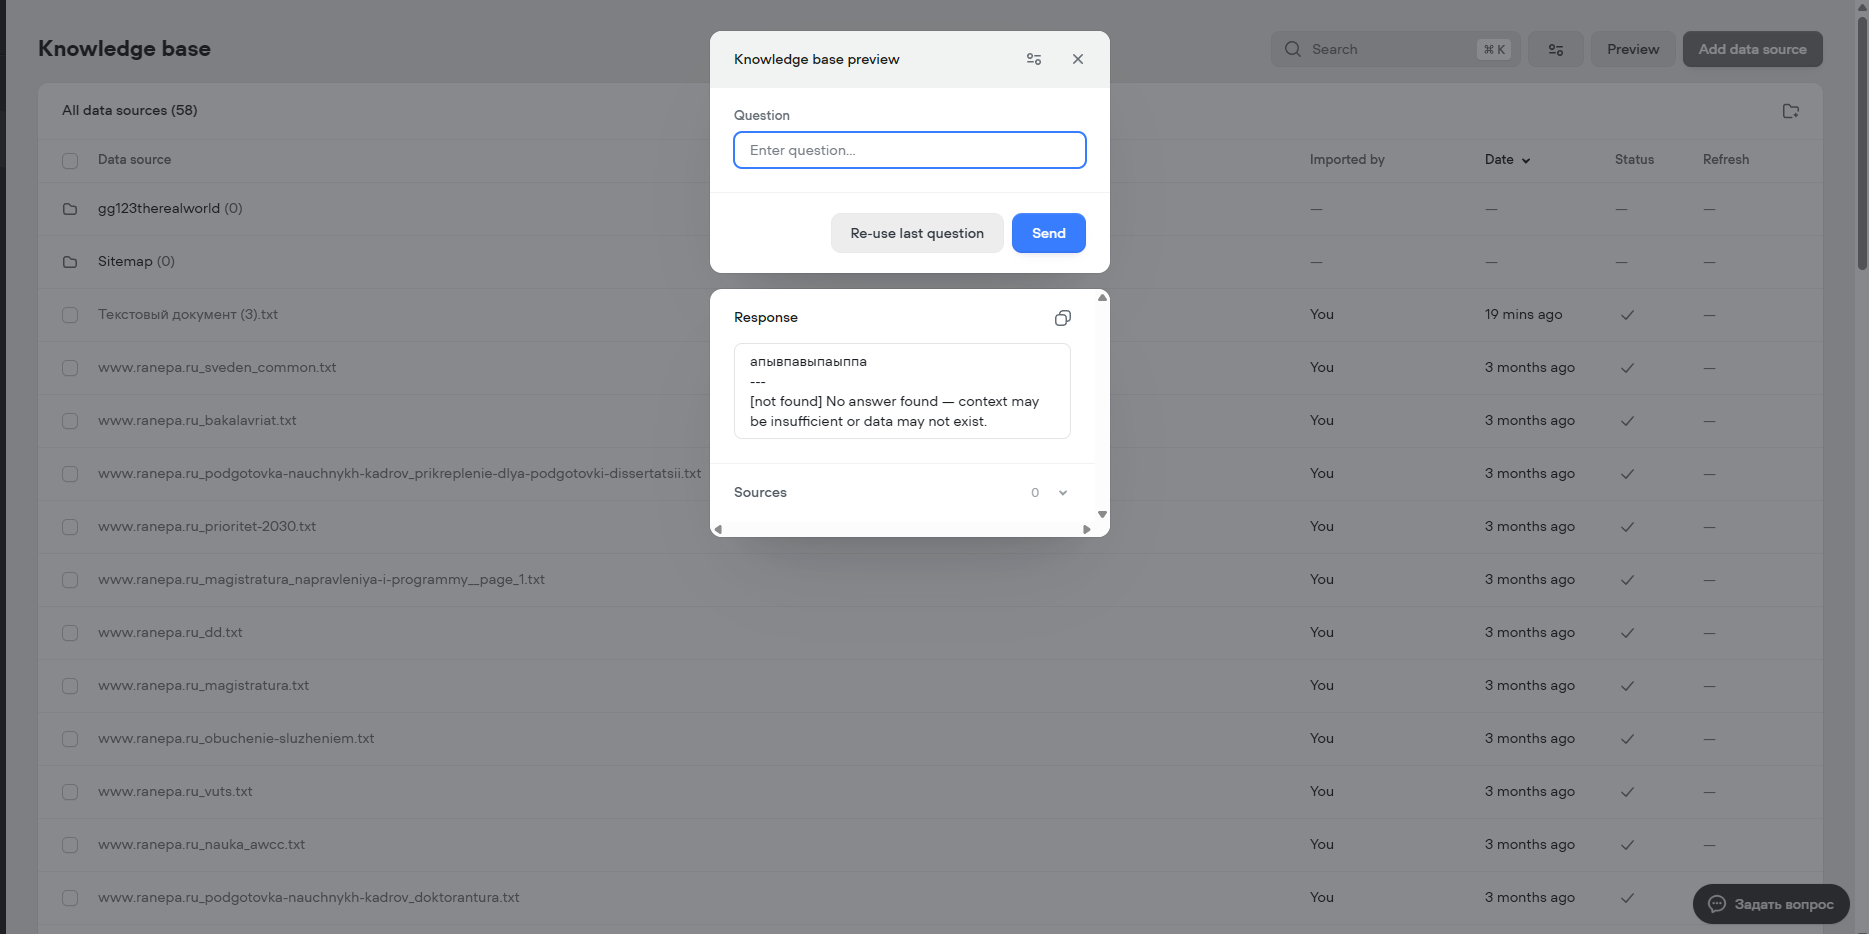
Task: Click the Data source column header
Action: point(134,160)
